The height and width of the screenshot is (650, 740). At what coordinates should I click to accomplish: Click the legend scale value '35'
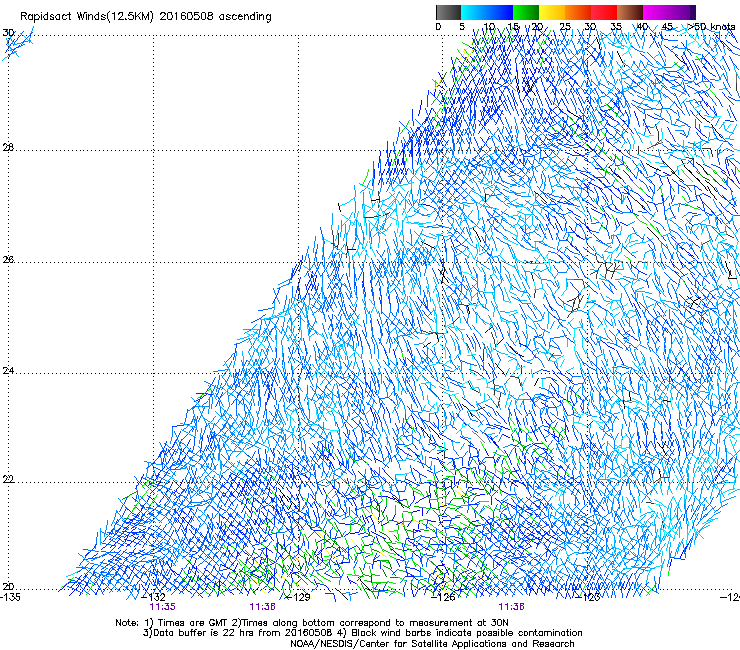coord(616,27)
